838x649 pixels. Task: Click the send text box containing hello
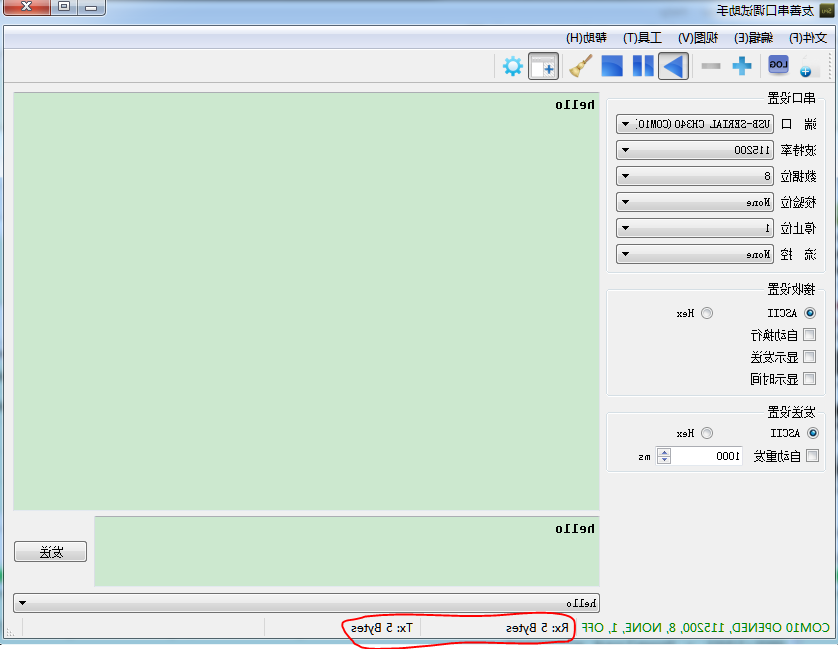[347, 551]
